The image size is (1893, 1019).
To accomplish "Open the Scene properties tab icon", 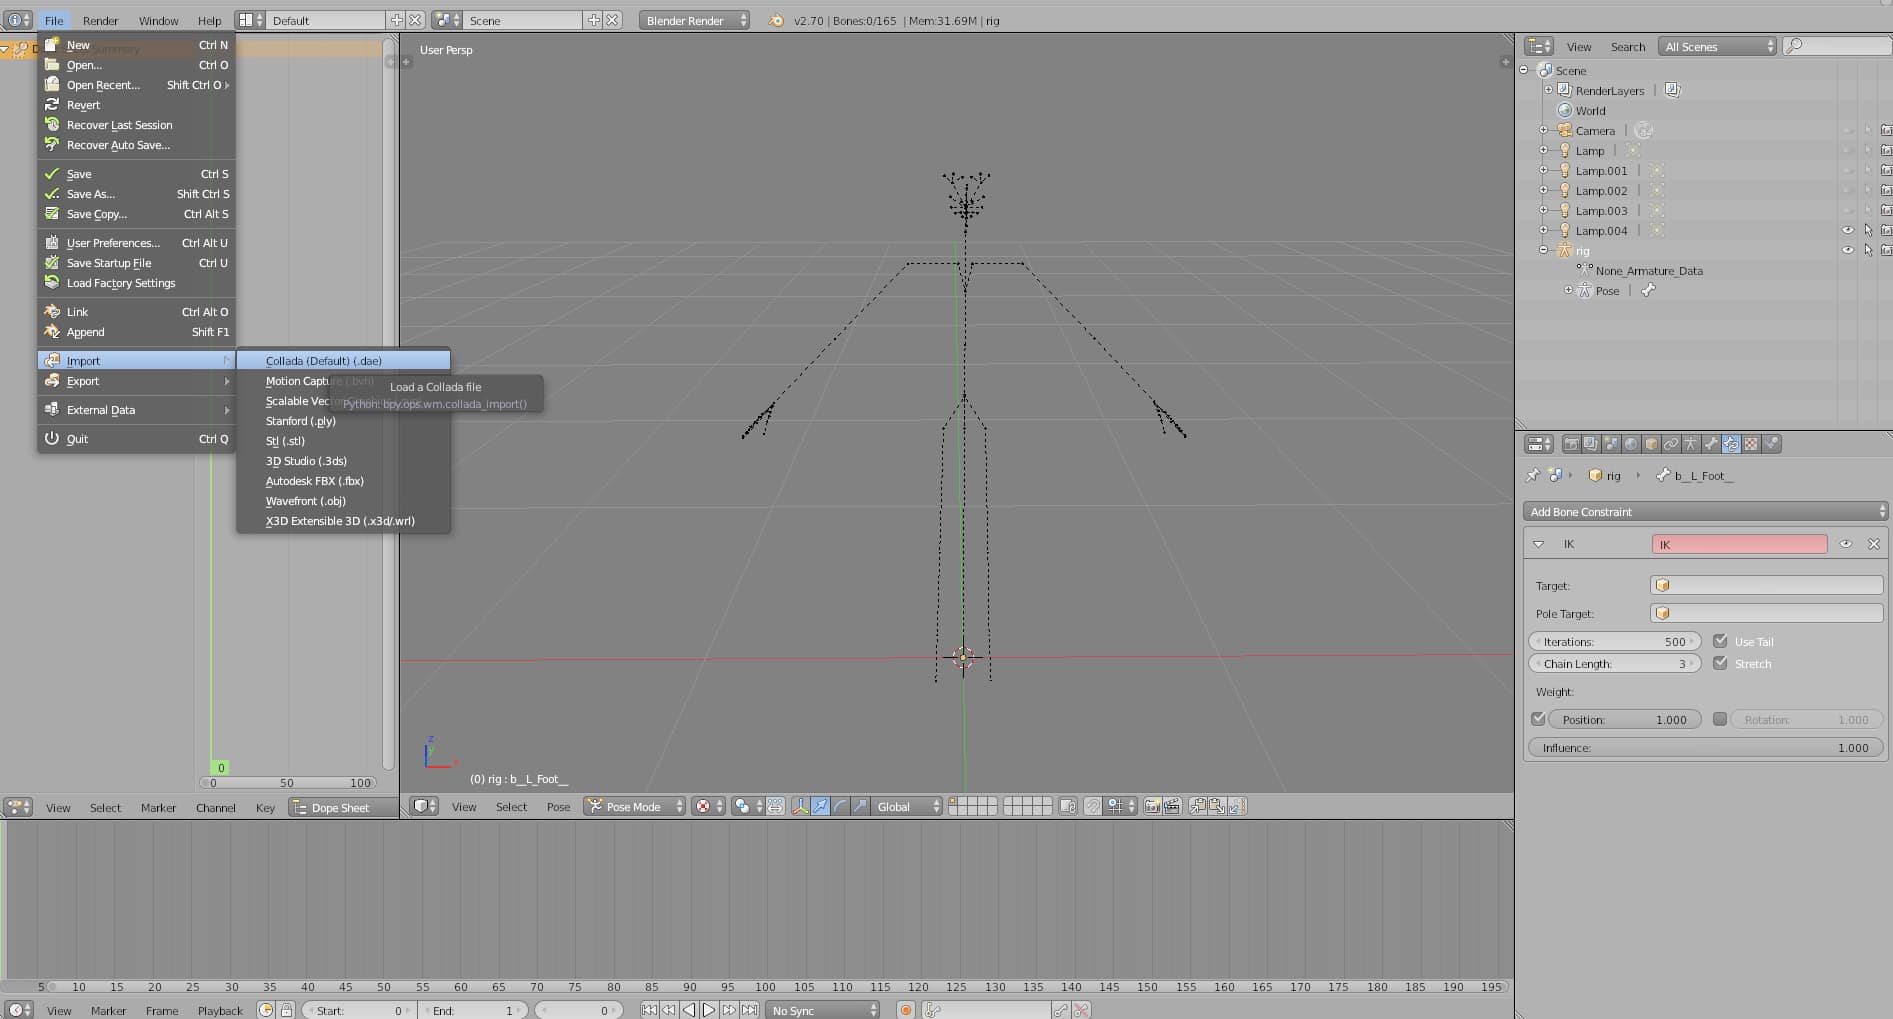I will click(x=1612, y=444).
